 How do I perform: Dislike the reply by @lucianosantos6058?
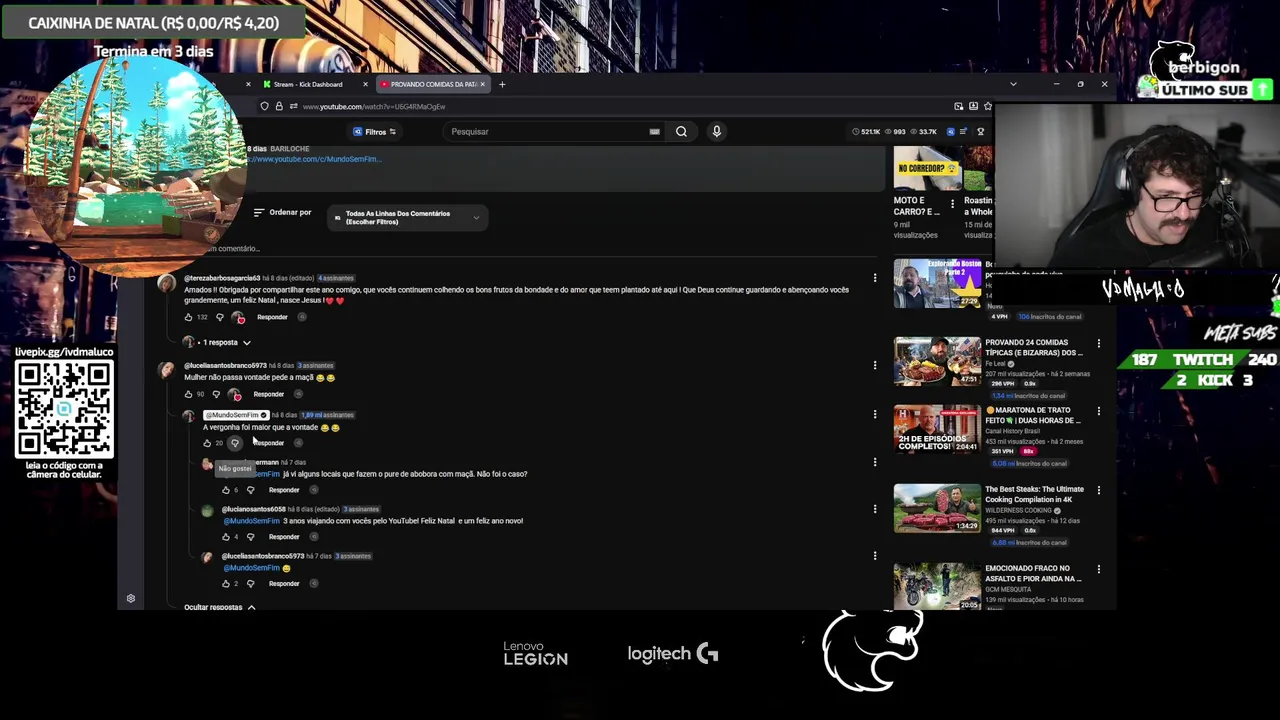[250, 537]
